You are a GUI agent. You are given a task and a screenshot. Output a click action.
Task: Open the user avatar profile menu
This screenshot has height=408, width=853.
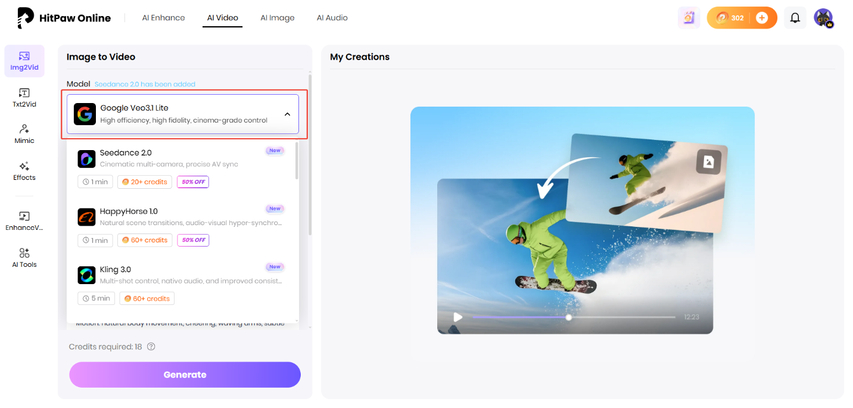pos(824,18)
